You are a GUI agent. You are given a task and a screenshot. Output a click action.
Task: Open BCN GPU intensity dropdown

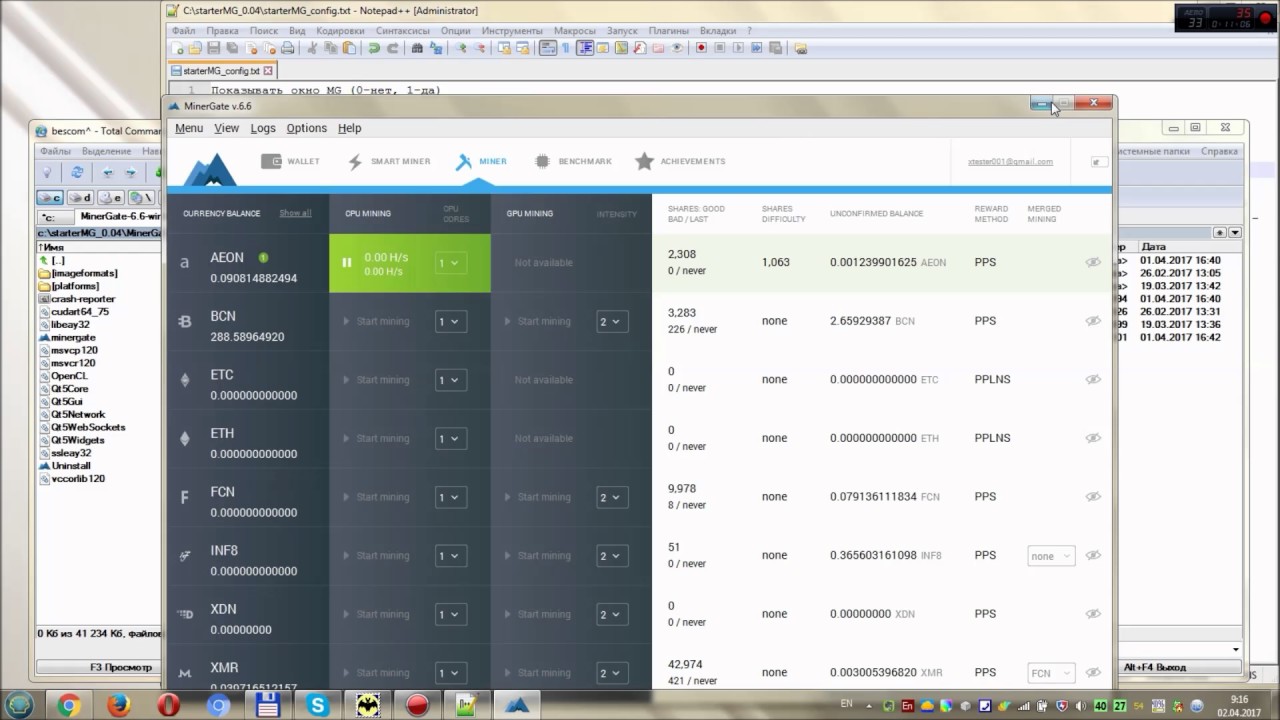(x=612, y=322)
